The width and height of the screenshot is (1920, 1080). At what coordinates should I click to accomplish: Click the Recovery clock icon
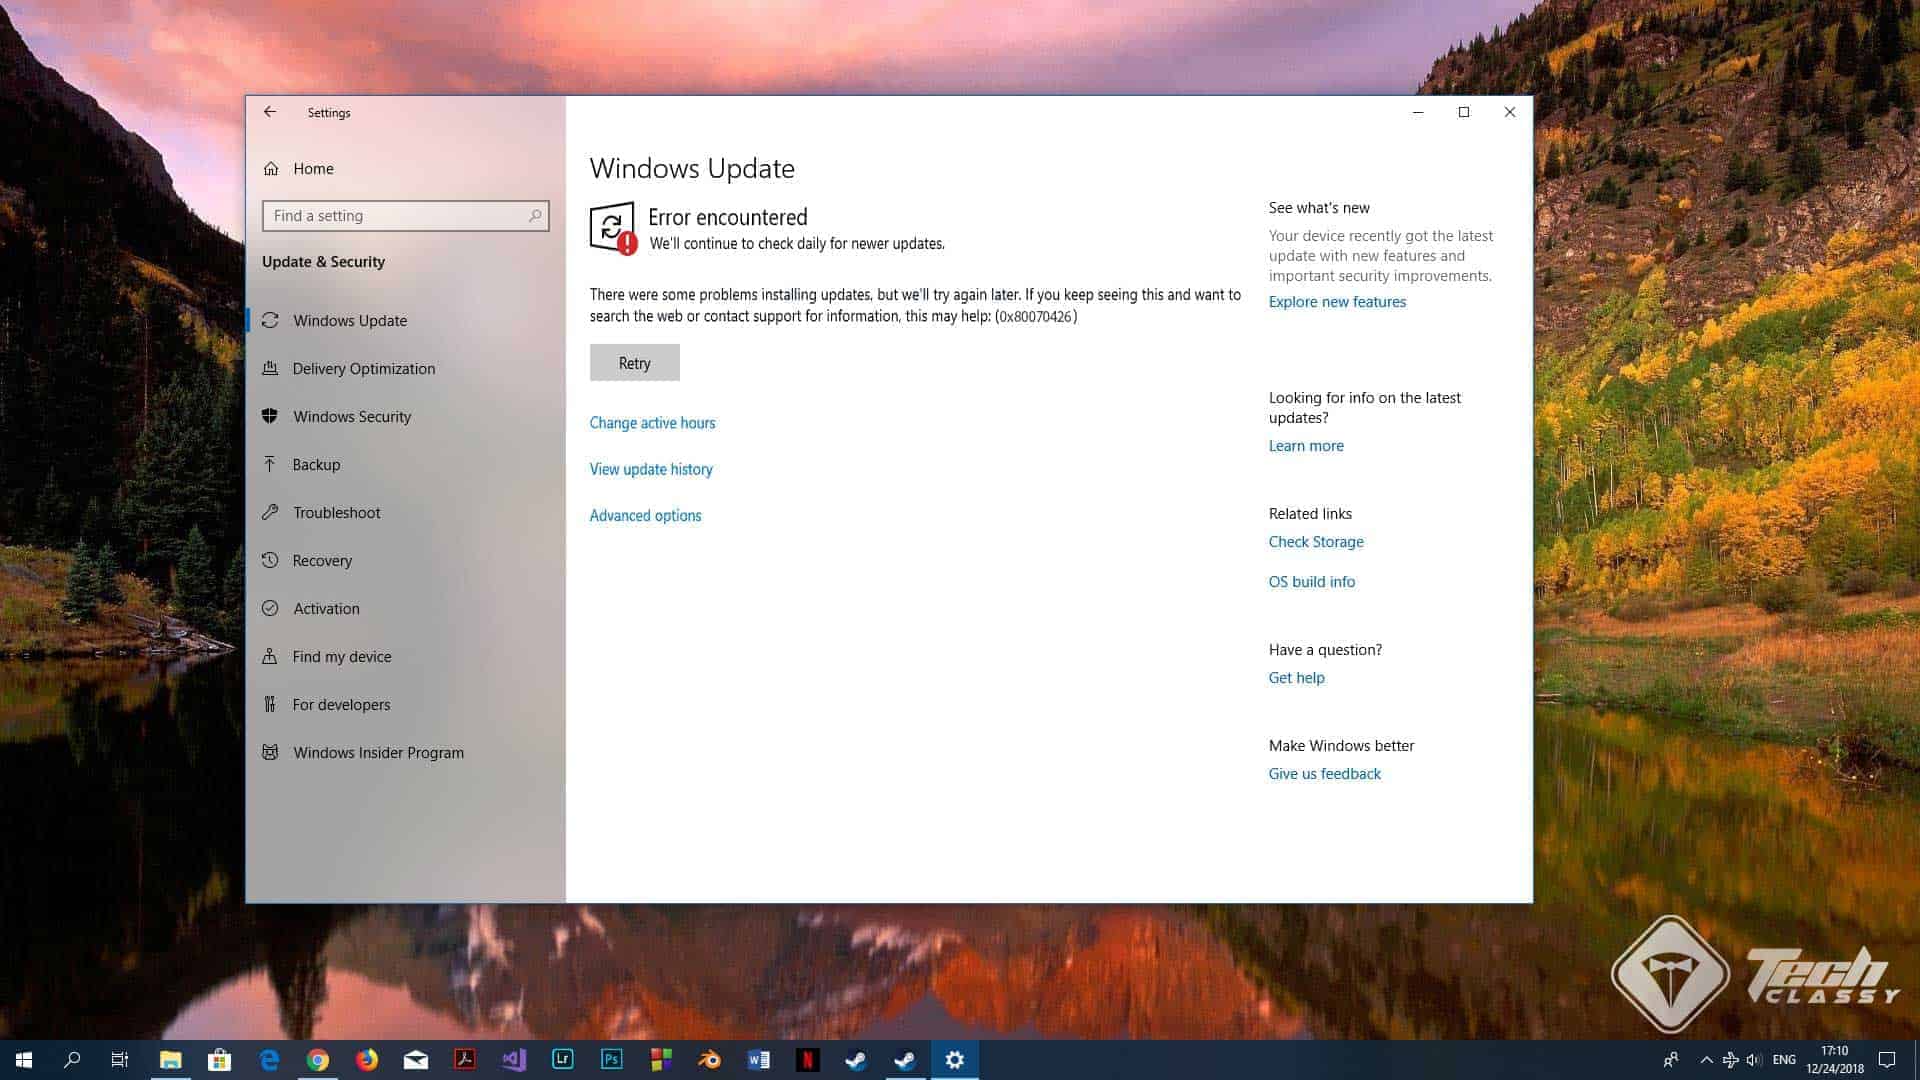pos(270,560)
